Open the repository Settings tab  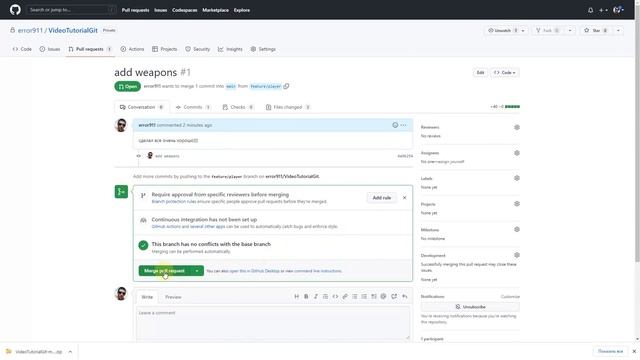[x=263, y=49]
